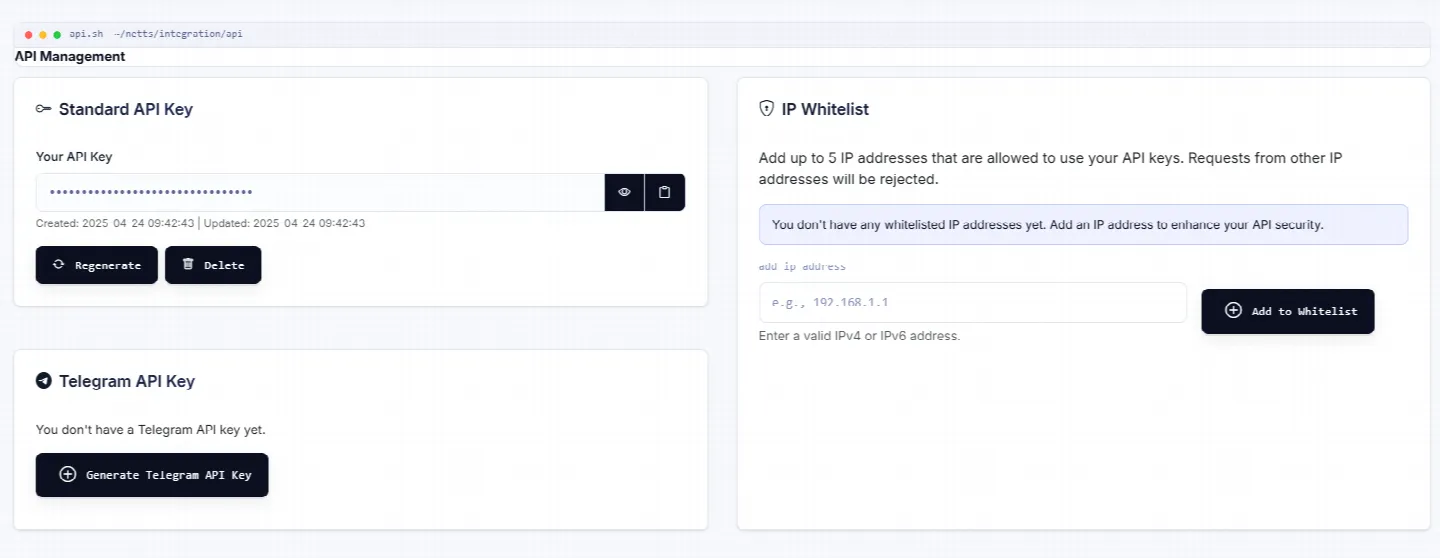Copy API key using the clipboard icon

click(x=665, y=192)
